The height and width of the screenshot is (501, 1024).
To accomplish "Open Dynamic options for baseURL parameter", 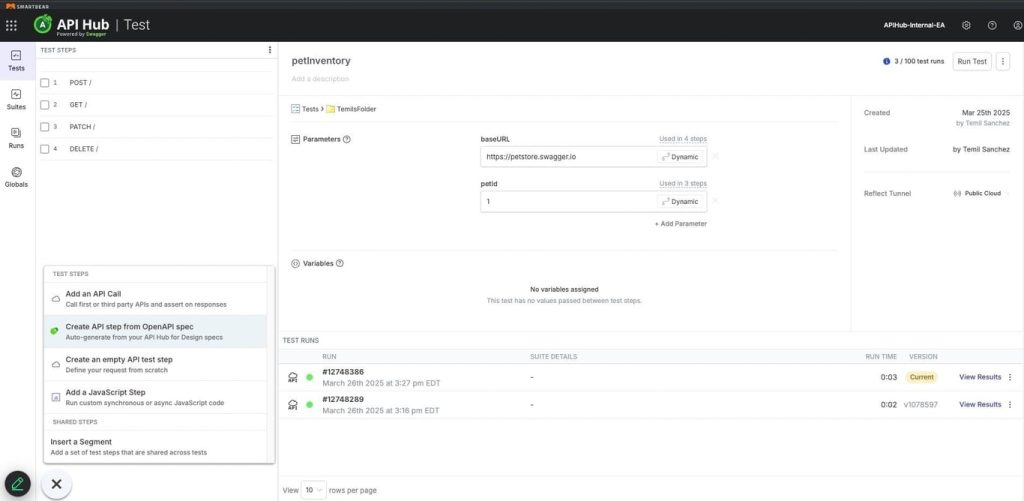I will (x=681, y=157).
